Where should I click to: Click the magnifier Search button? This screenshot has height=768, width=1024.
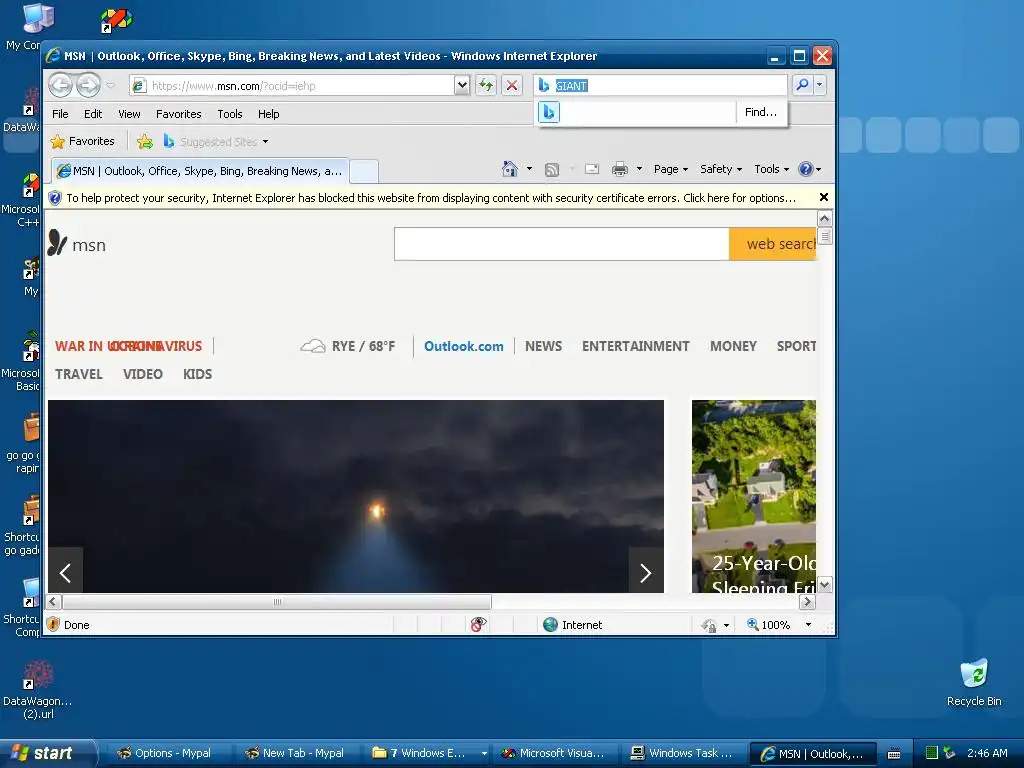(x=802, y=85)
